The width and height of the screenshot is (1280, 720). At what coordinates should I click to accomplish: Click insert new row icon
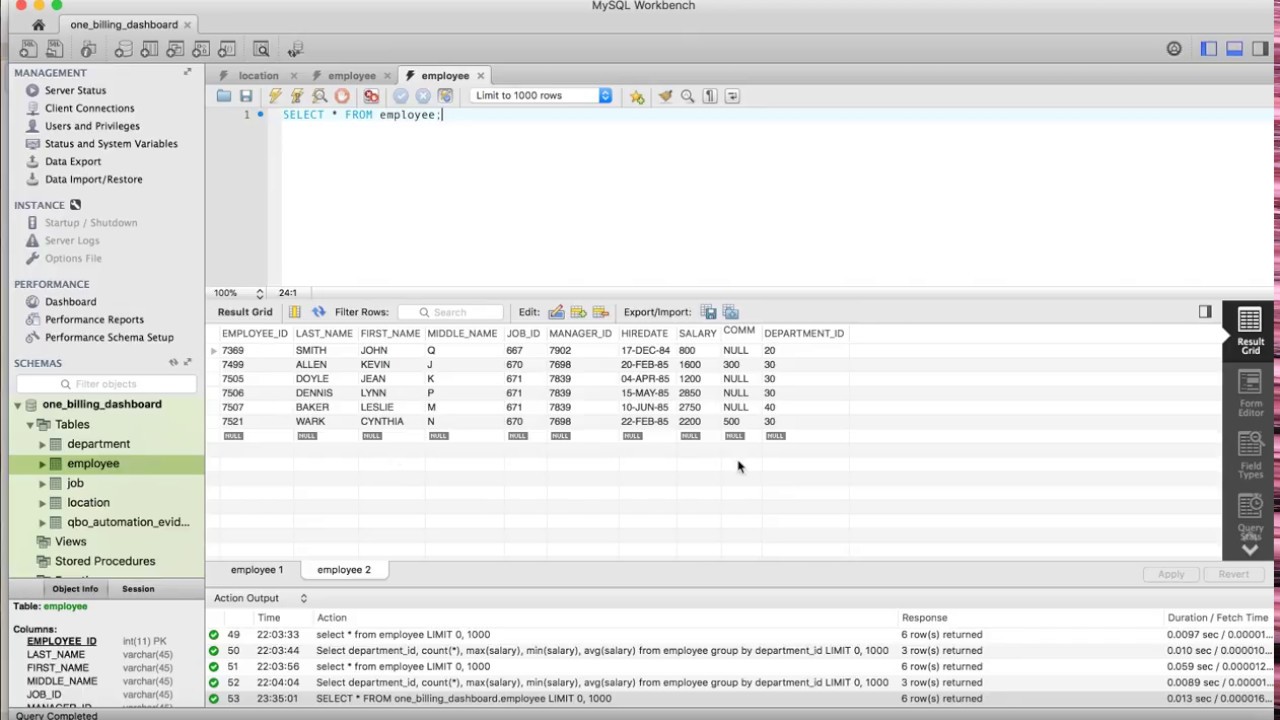pyautogui.click(x=578, y=312)
